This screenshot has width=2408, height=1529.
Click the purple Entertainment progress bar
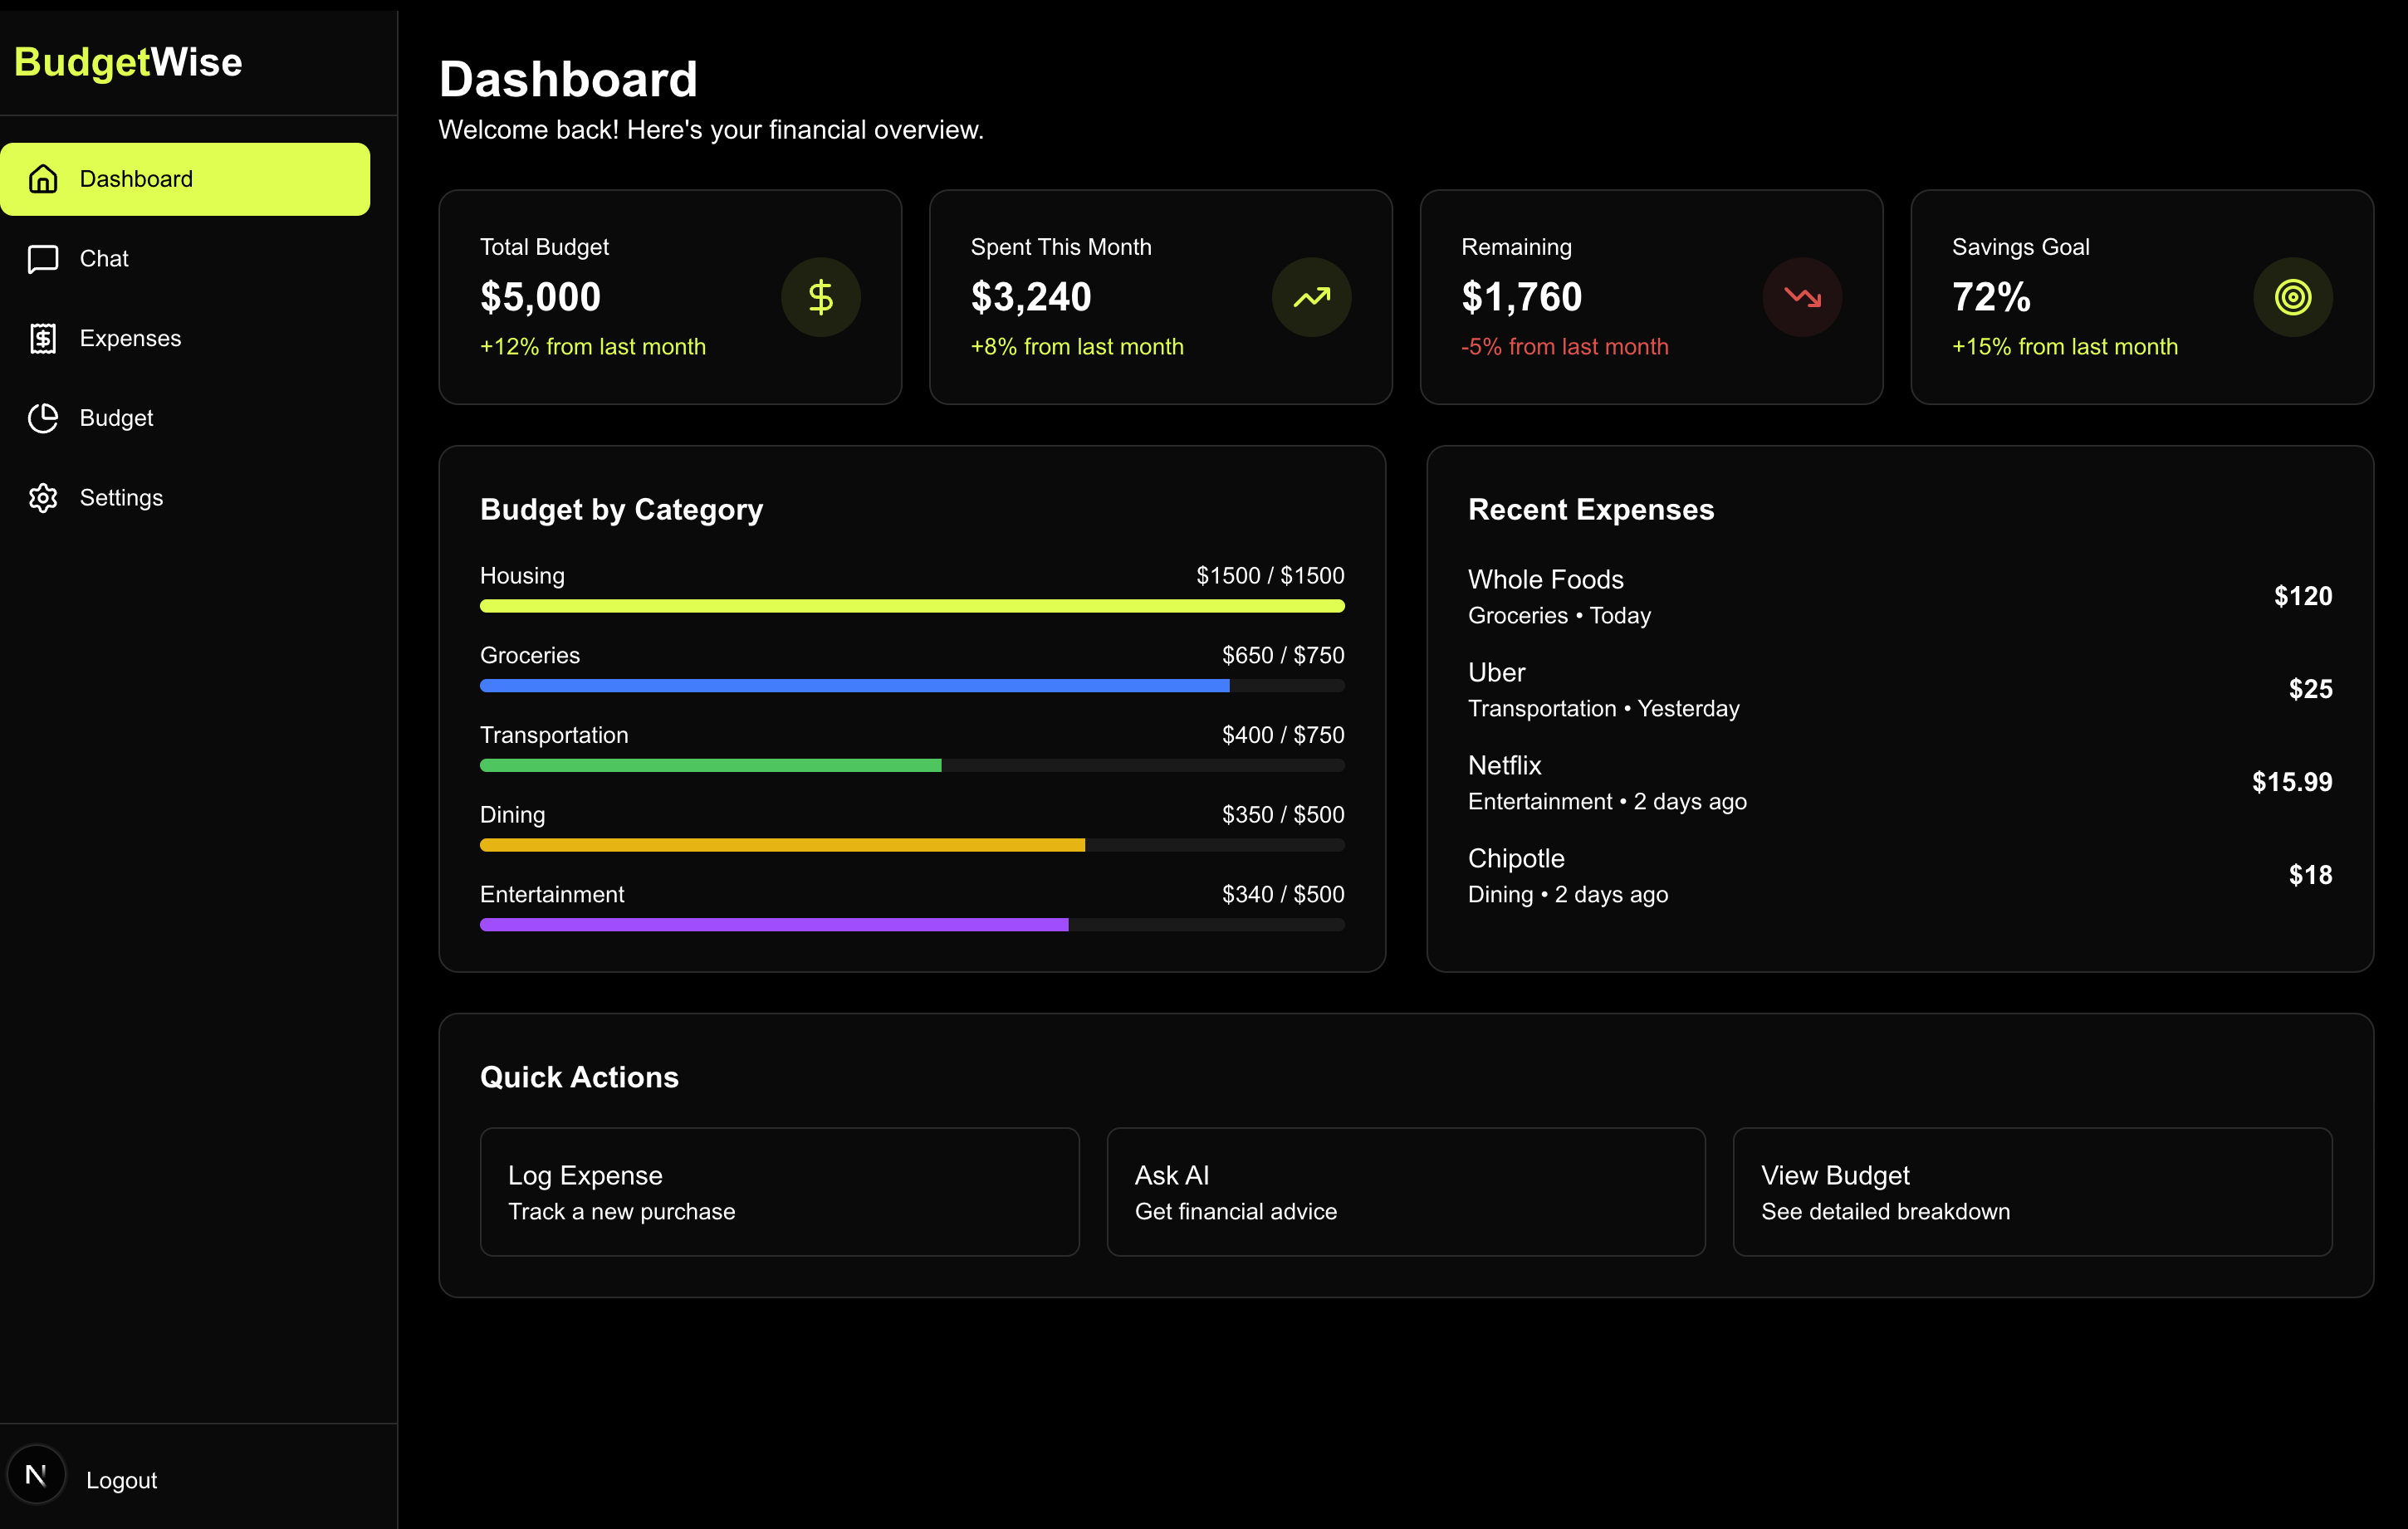click(774, 925)
